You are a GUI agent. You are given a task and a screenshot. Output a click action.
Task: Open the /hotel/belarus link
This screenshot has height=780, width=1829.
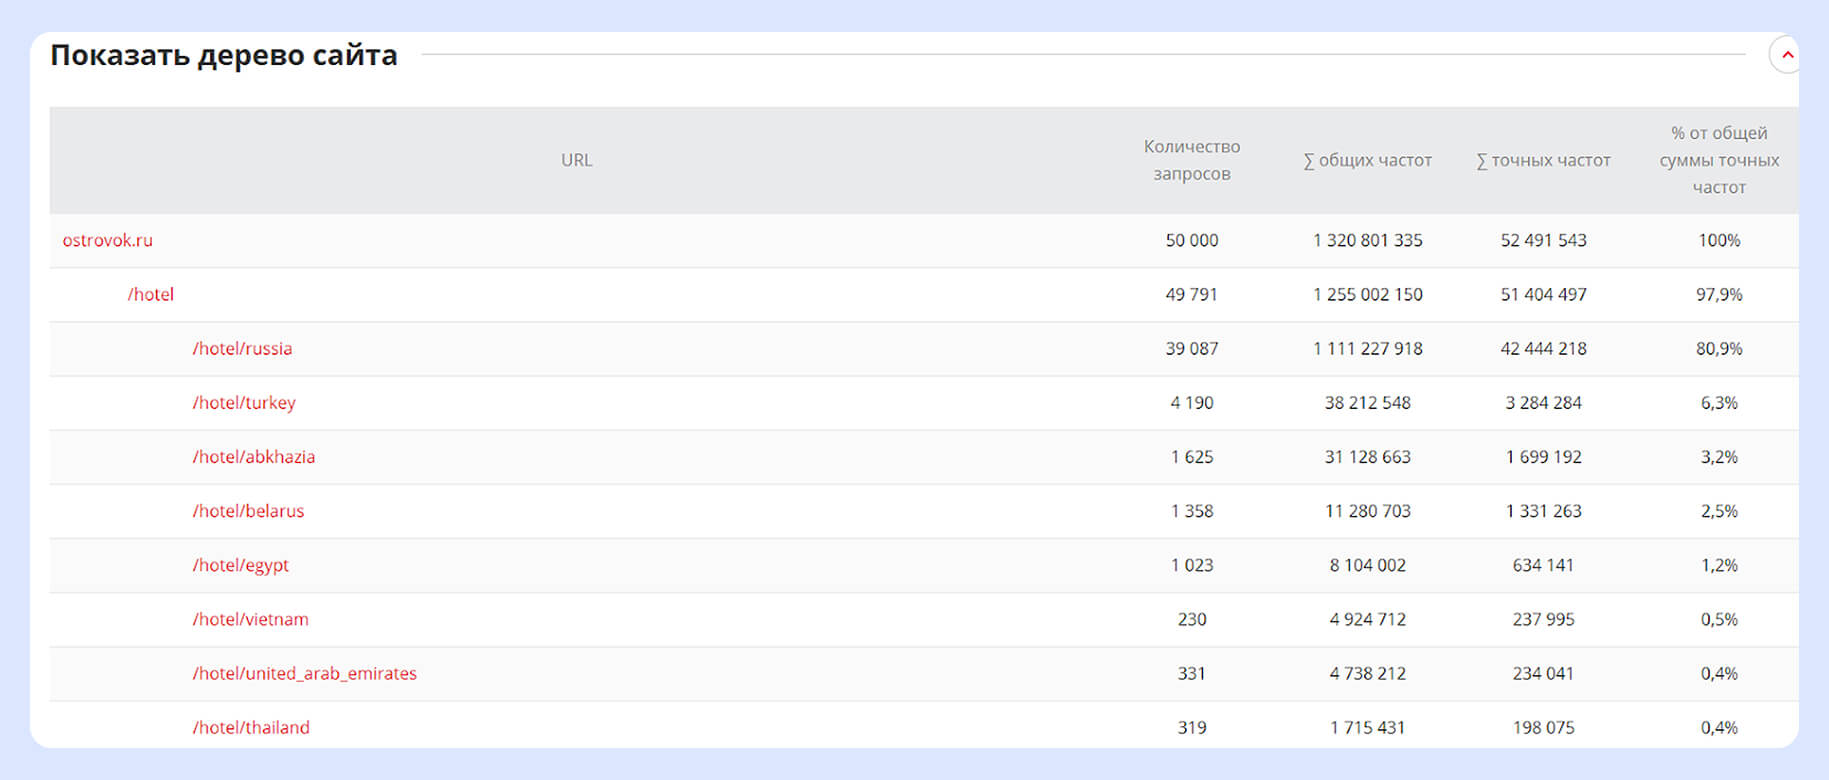248,510
